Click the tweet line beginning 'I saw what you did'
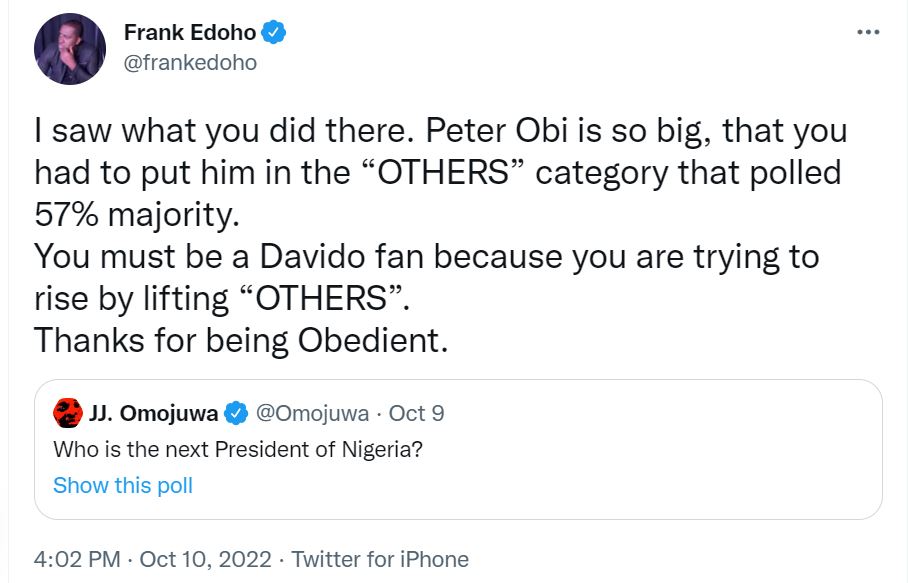908x583 pixels. (441, 131)
